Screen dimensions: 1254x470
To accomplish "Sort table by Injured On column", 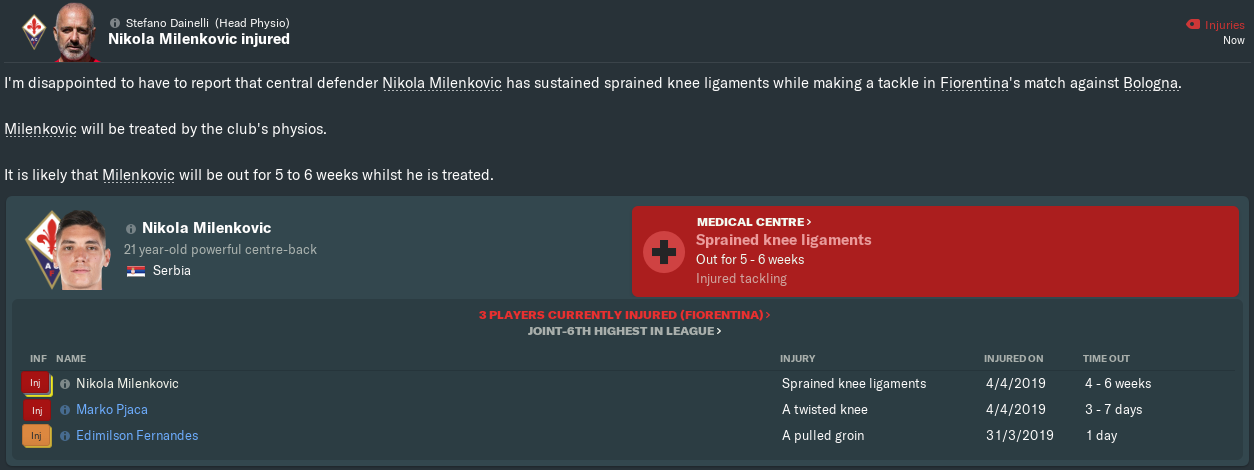I will tap(1013, 358).
